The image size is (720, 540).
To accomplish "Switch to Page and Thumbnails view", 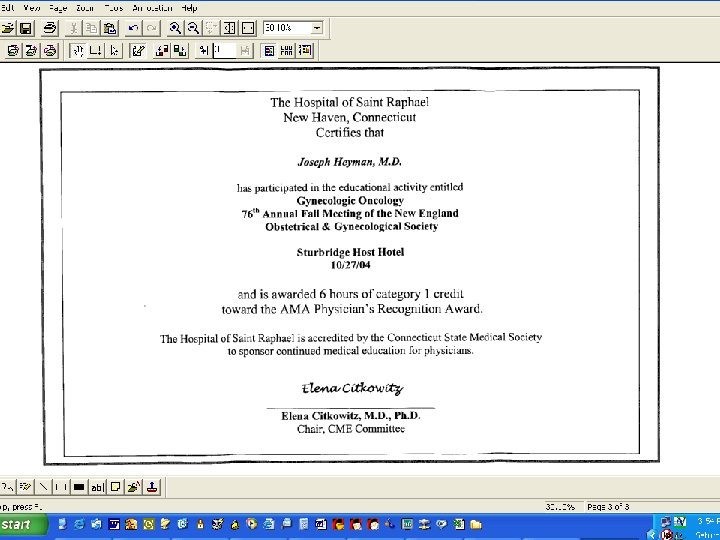I will [x=305, y=50].
